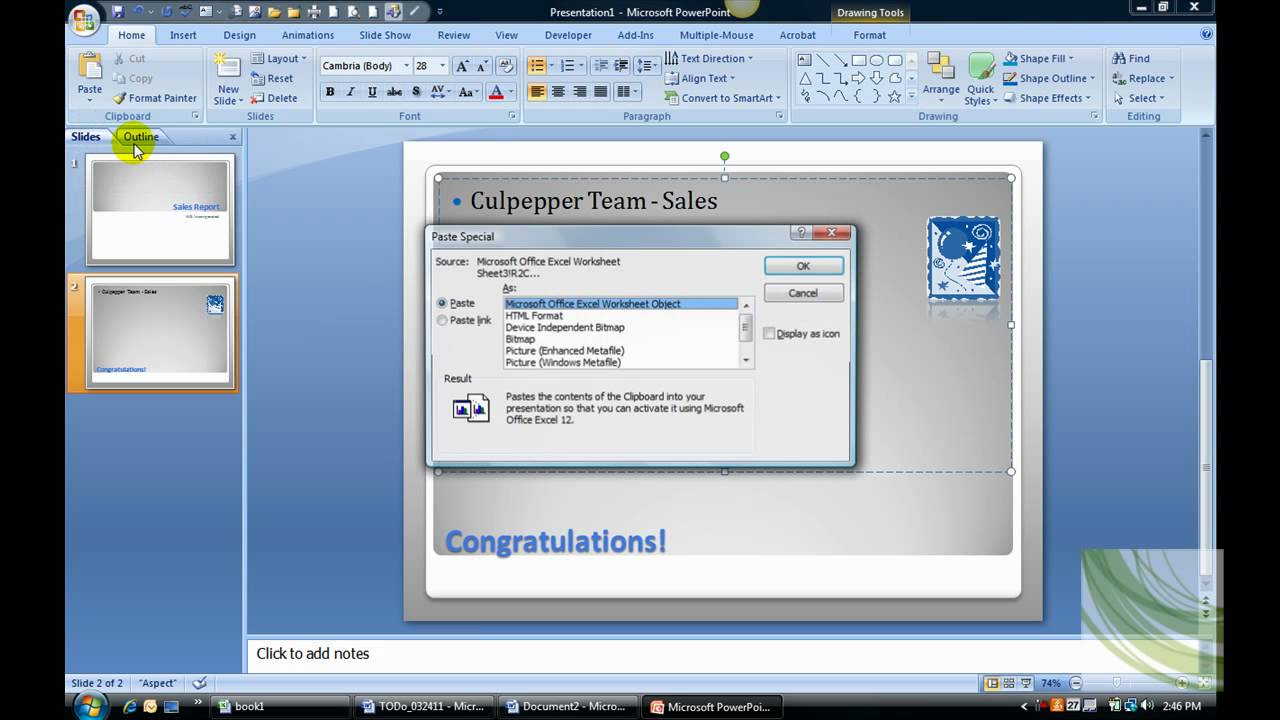The width and height of the screenshot is (1280, 720).
Task: Enable the Display as icon checkbox
Action: [x=769, y=334]
